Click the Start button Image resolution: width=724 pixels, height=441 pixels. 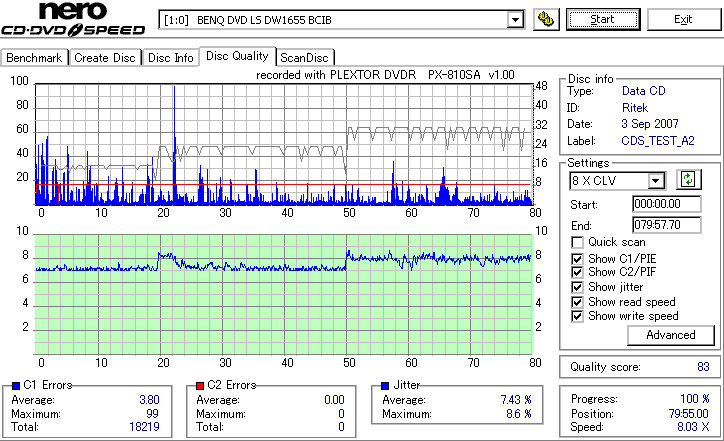[x=603, y=19]
